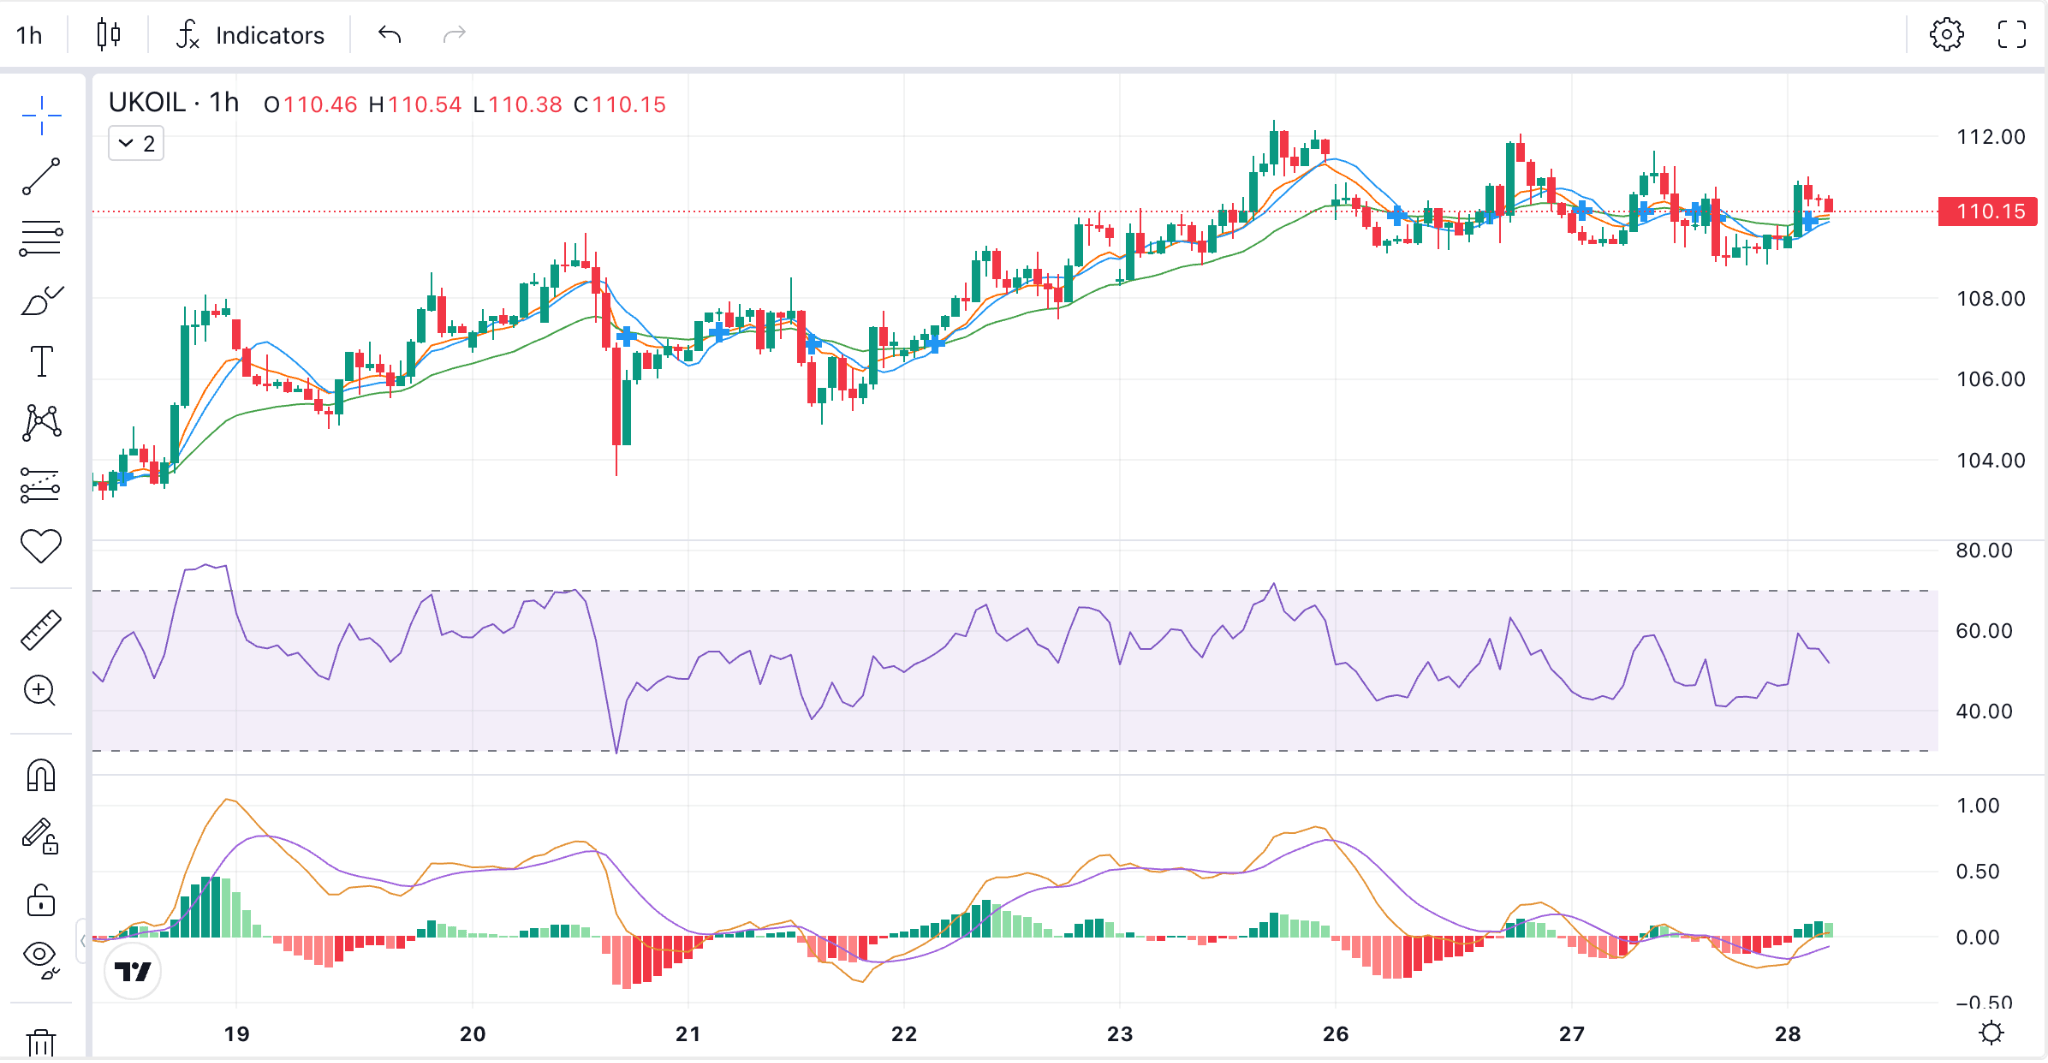Click the 104.00 price axis label
Viewport: 2048px width, 1063px height.
(x=1990, y=460)
